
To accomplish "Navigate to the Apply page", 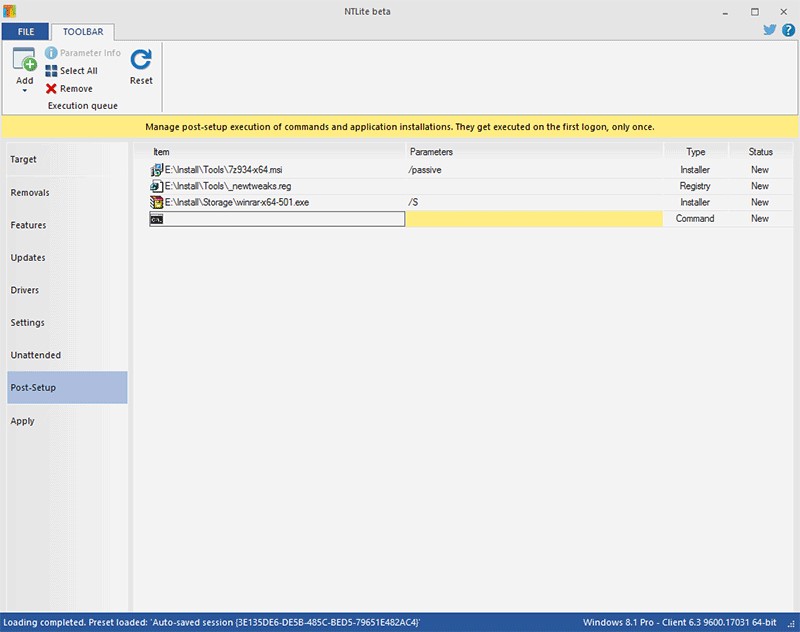I will tap(23, 421).
